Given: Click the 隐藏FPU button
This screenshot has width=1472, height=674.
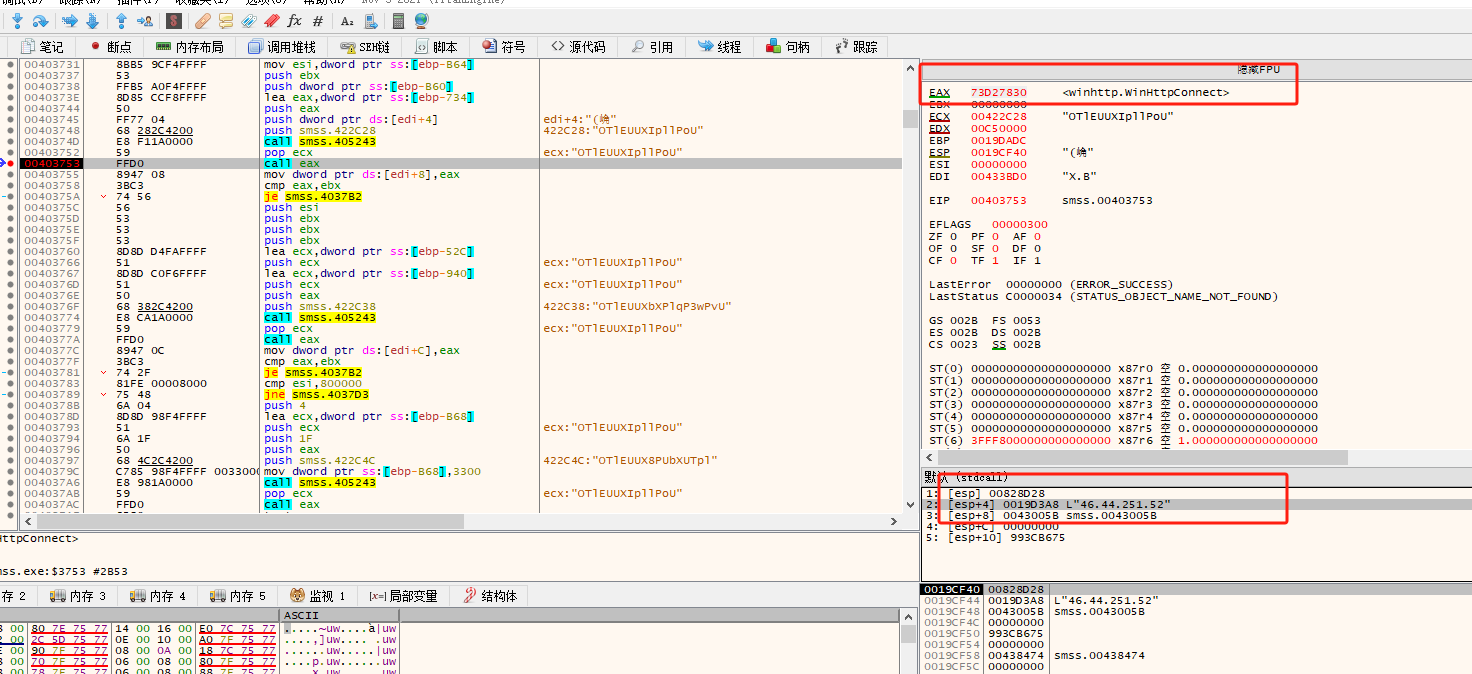Looking at the screenshot, I should coord(1259,70).
